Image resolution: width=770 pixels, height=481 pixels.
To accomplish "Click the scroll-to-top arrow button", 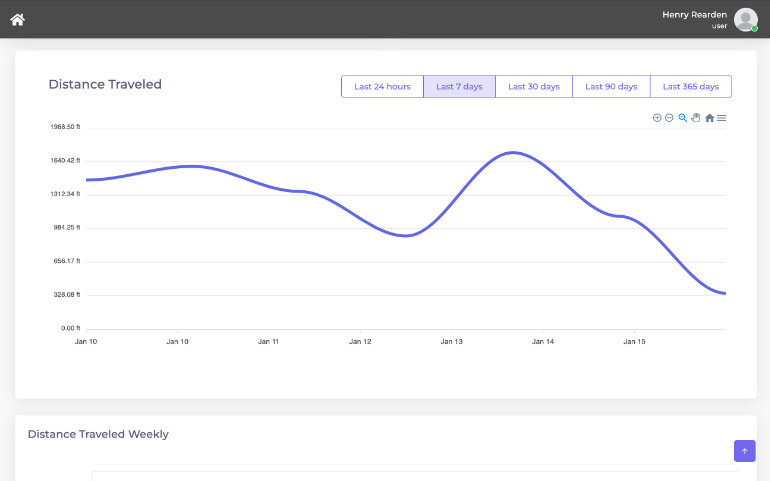I will pyautogui.click(x=744, y=451).
